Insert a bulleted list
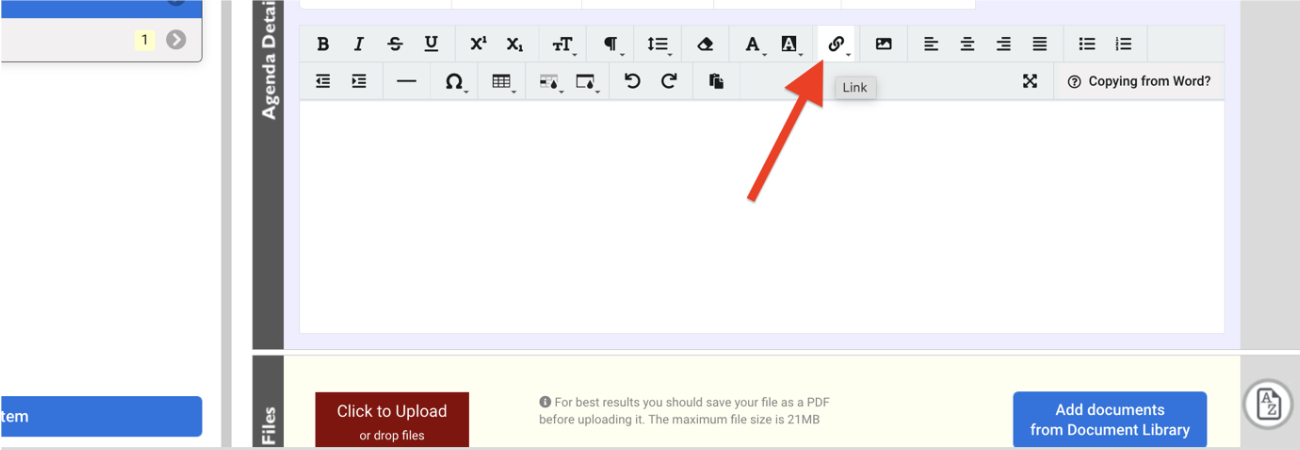The height and width of the screenshot is (450, 1300). pos(1087,44)
